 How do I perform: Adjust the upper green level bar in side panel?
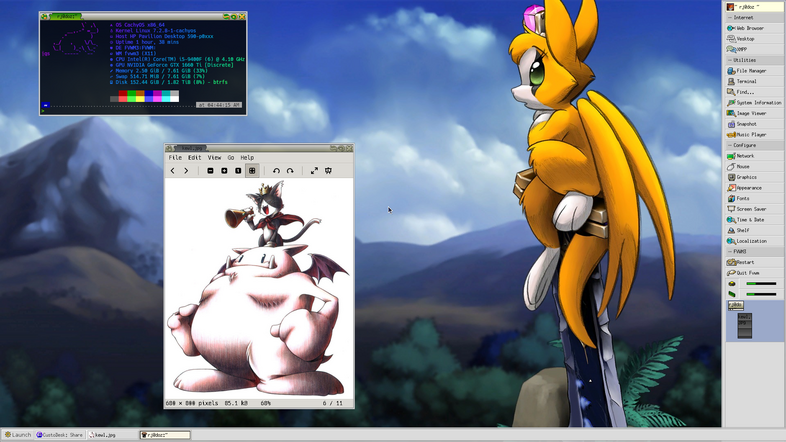pyautogui.click(x=761, y=284)
